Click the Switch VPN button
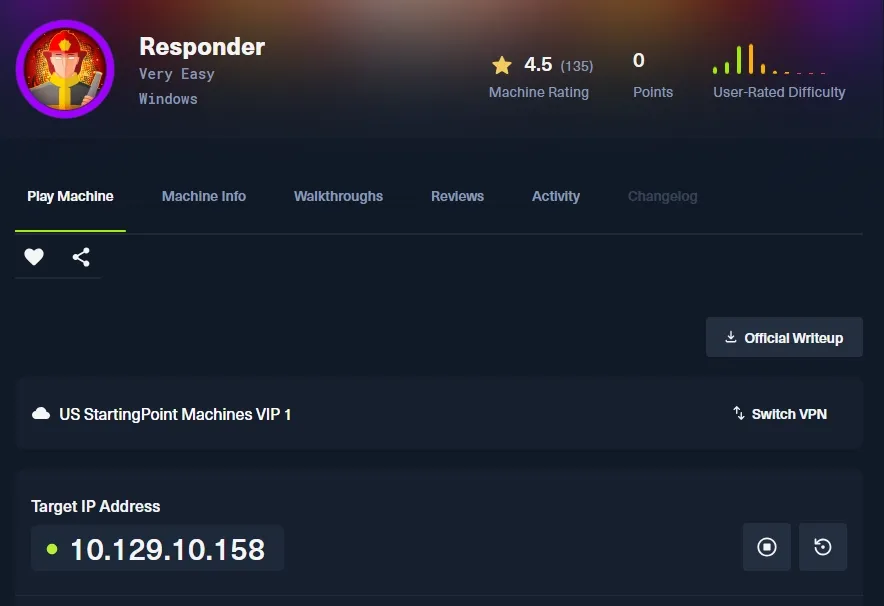The height and width of the screenshot is (606, 884). coord(780,414)
